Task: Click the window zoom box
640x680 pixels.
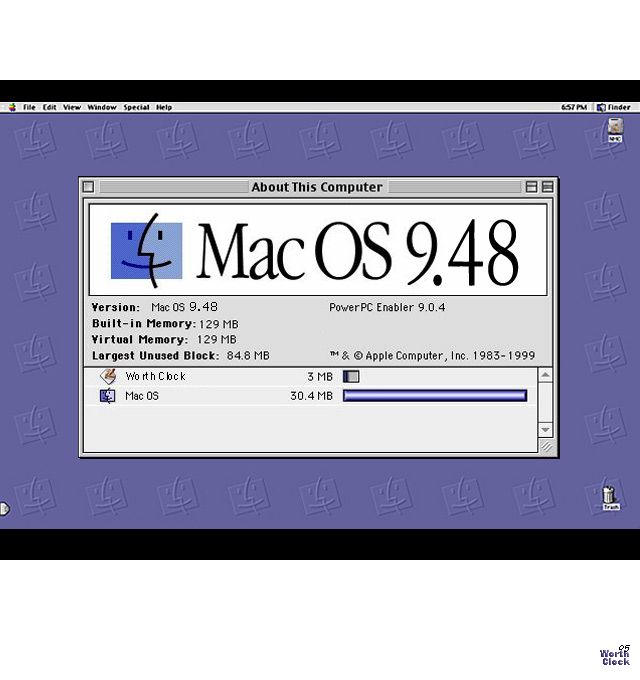Action: [532, 187]
